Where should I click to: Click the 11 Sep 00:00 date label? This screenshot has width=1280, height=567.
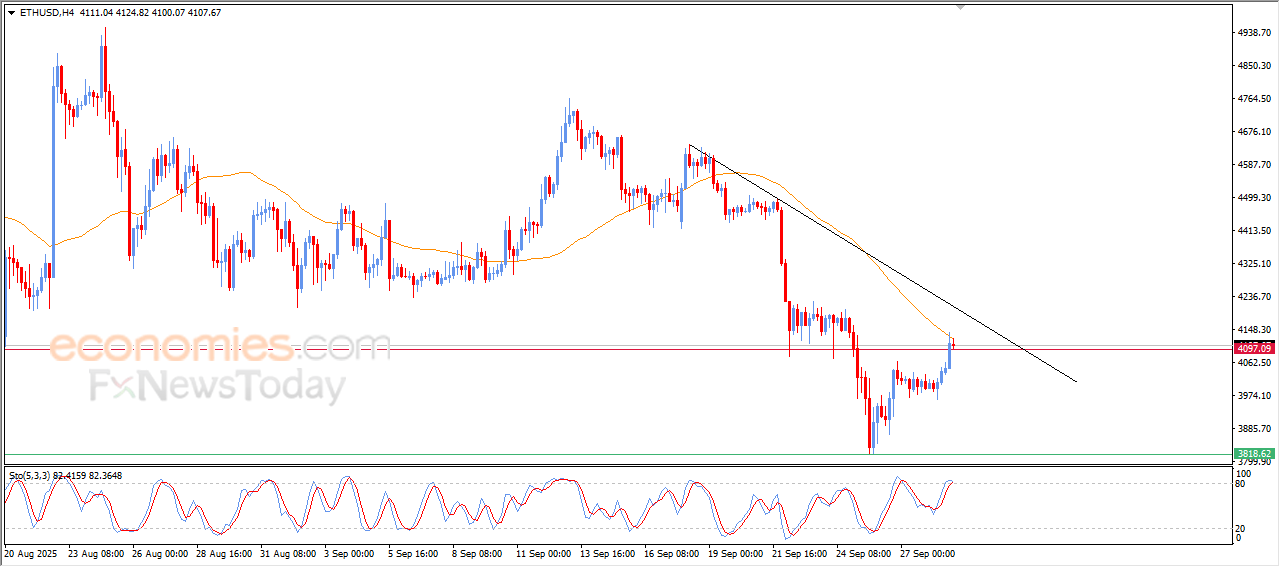click(x=543, y=552)
